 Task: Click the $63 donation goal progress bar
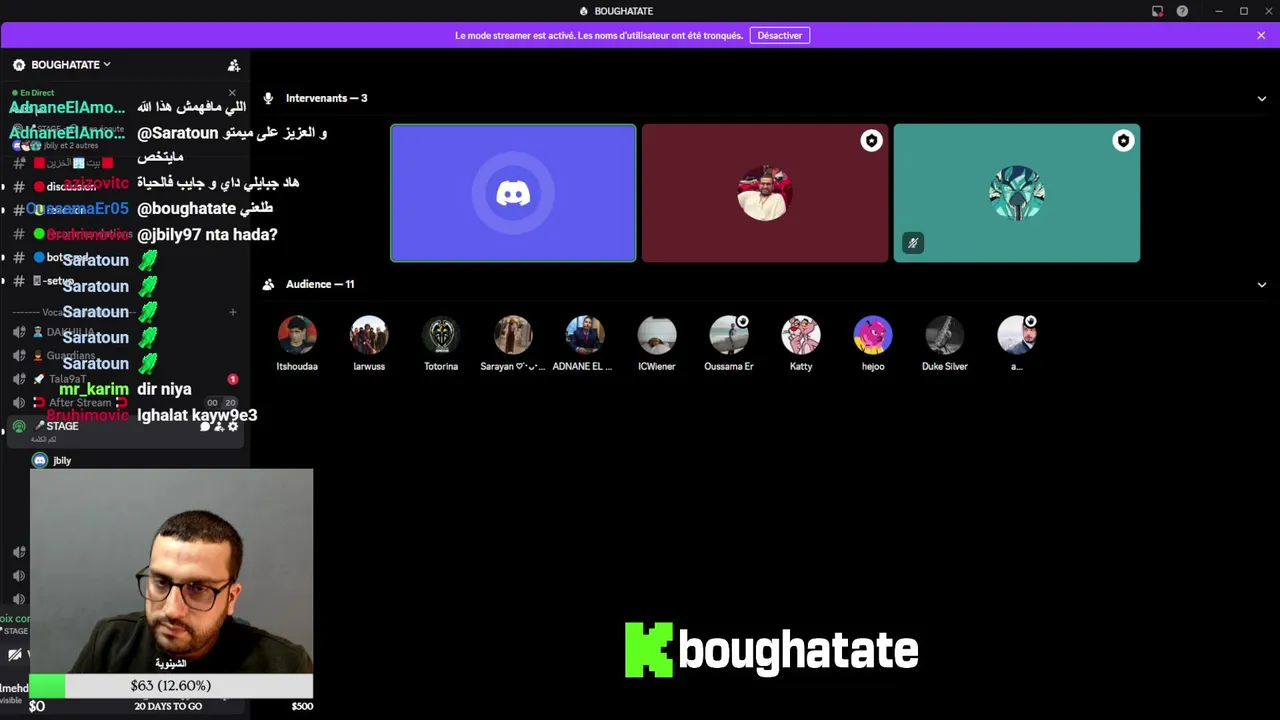point(171,686)
